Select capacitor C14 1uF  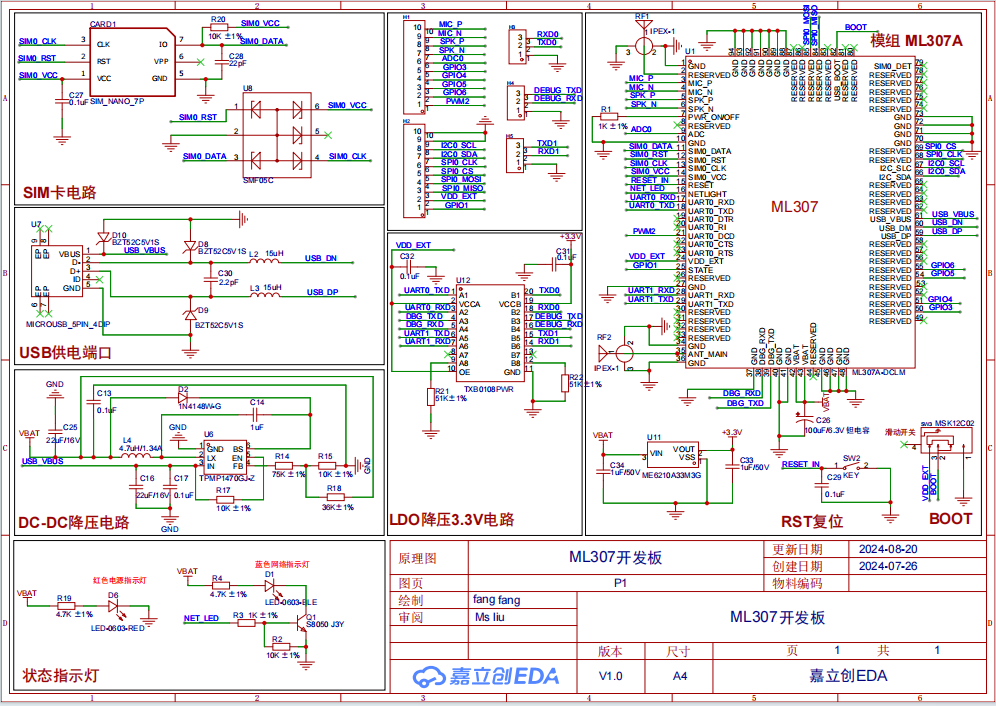[257, 414]
